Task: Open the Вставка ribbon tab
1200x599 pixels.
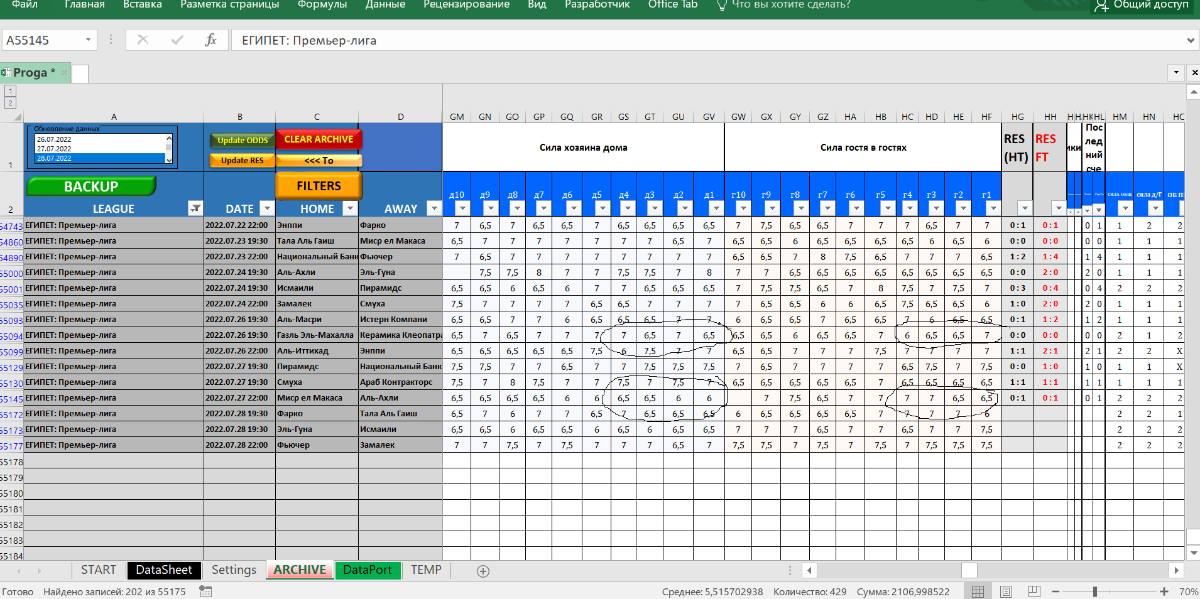Action: click(142, 4)
